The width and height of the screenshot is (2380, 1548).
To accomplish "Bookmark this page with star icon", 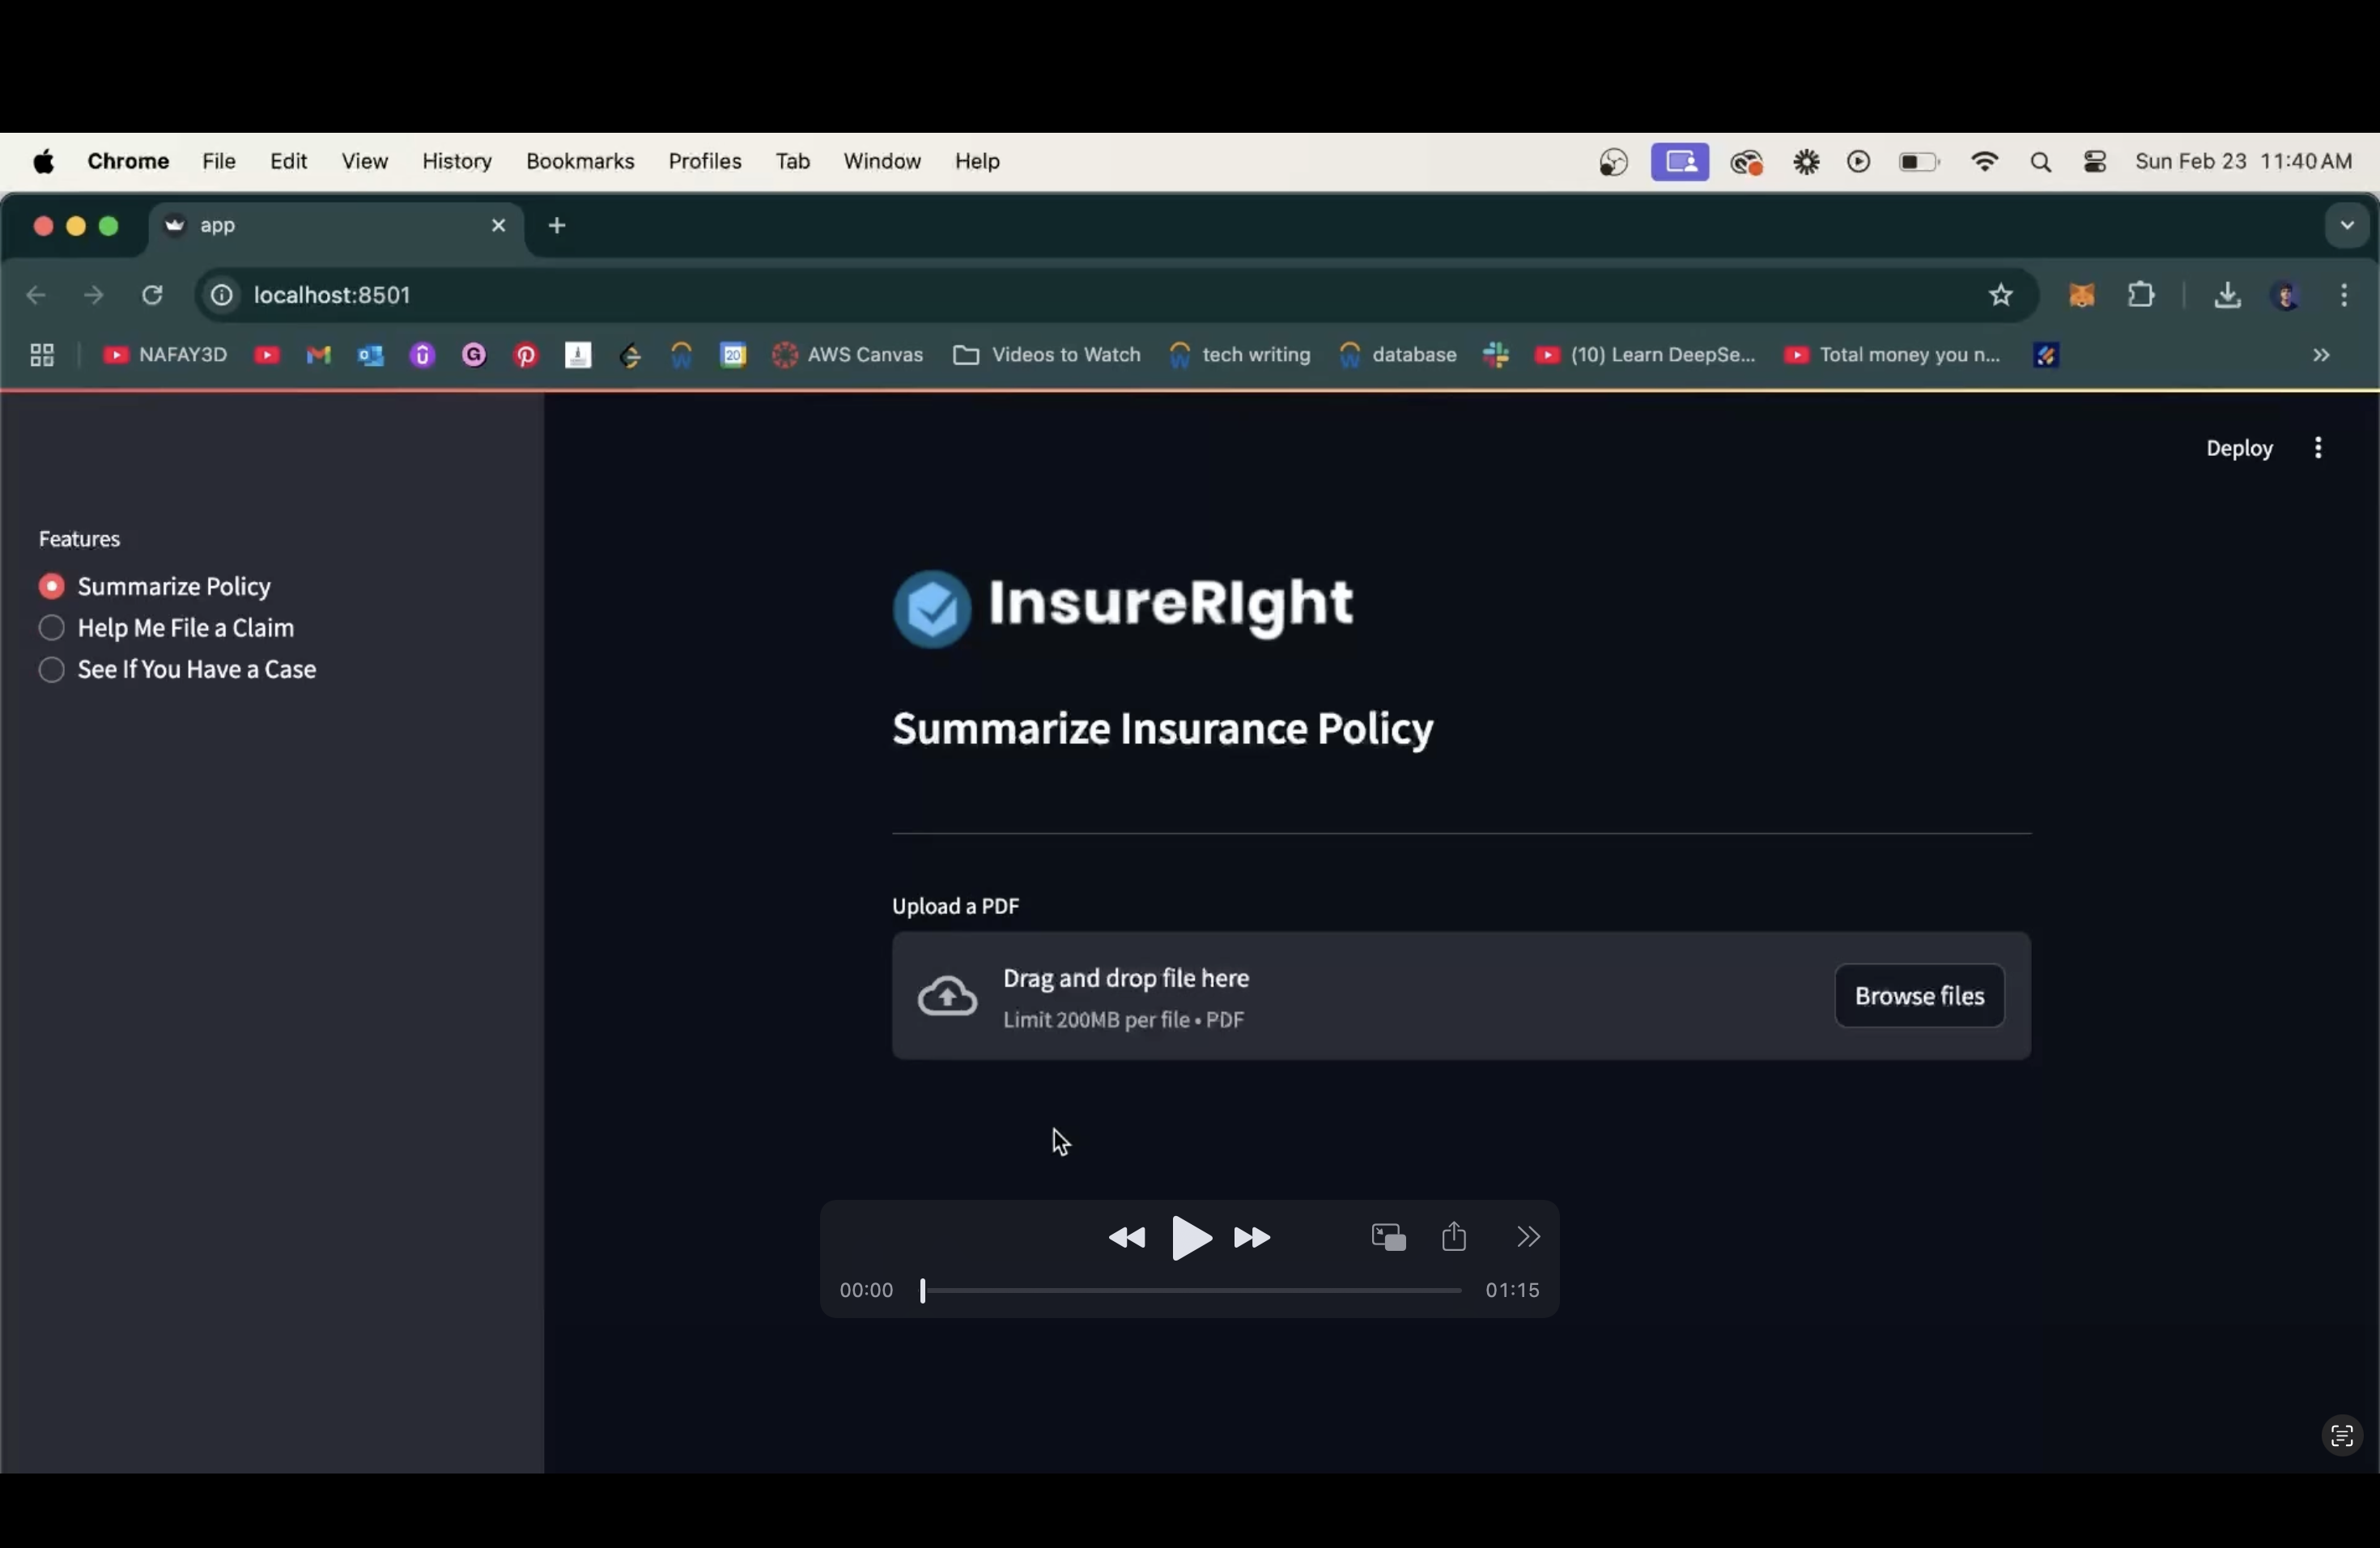I will pyautogui.click(x=2000, y=295).
